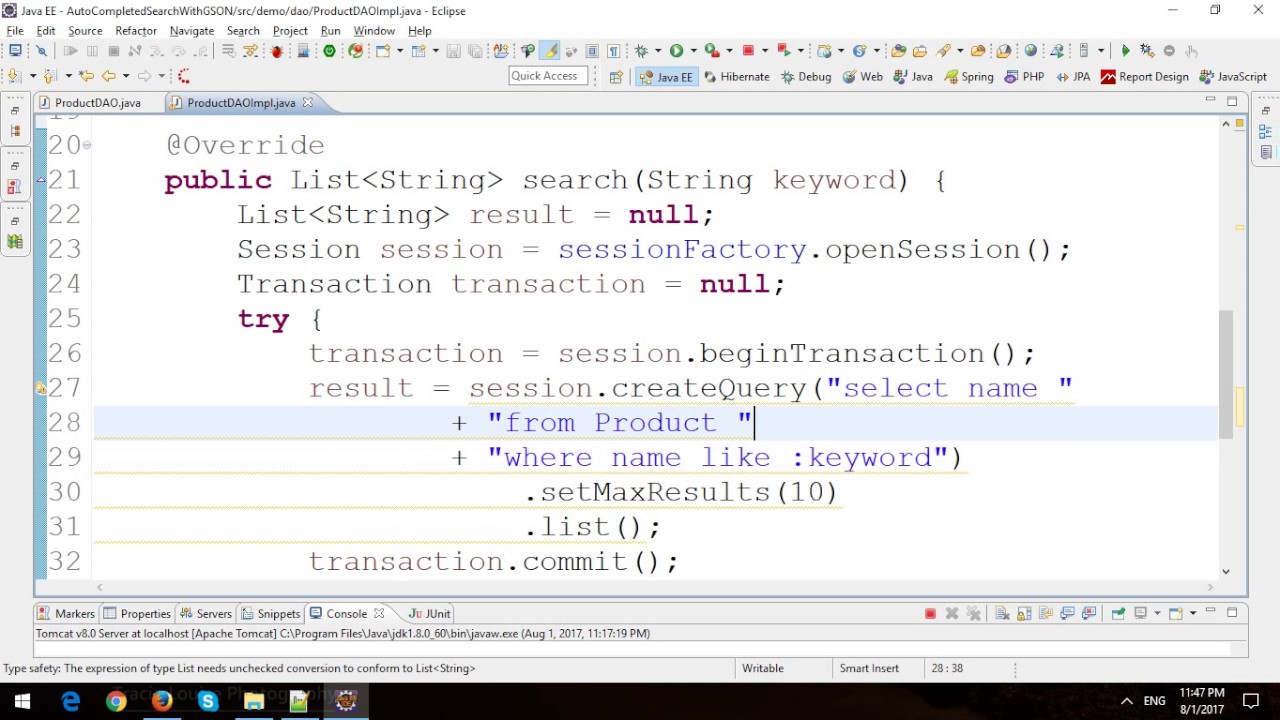Switch to JavaScript perspective
The image size is (1280, 720).
tap(1233, 76)
